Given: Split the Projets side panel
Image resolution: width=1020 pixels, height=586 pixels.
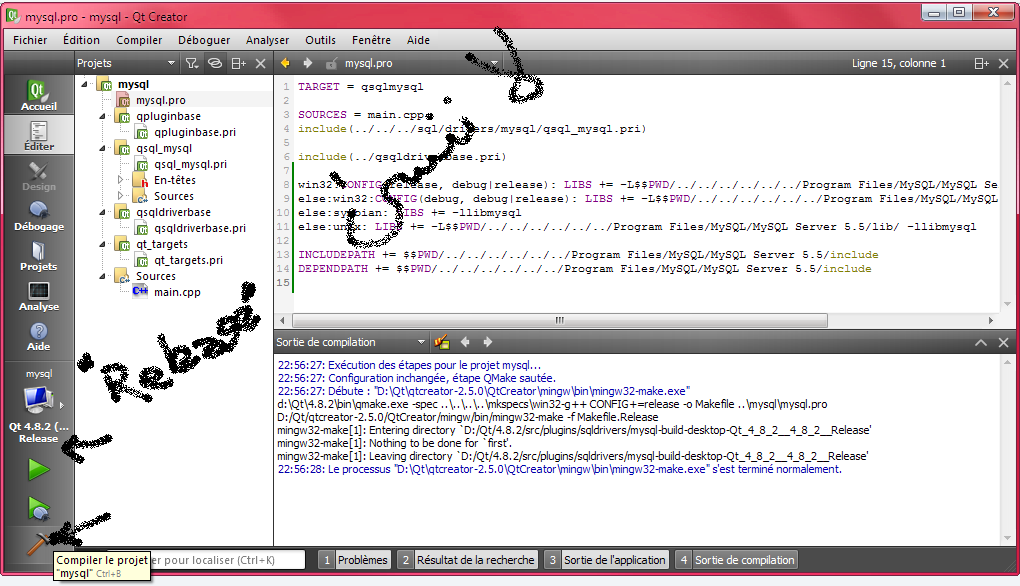Looking at the screenshot, I should (238, 63).
